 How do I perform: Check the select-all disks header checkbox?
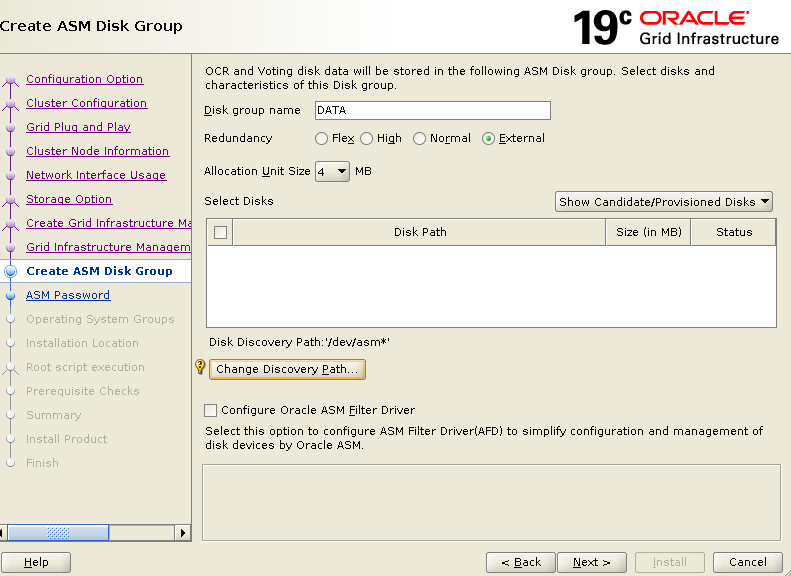click(220, 232)
